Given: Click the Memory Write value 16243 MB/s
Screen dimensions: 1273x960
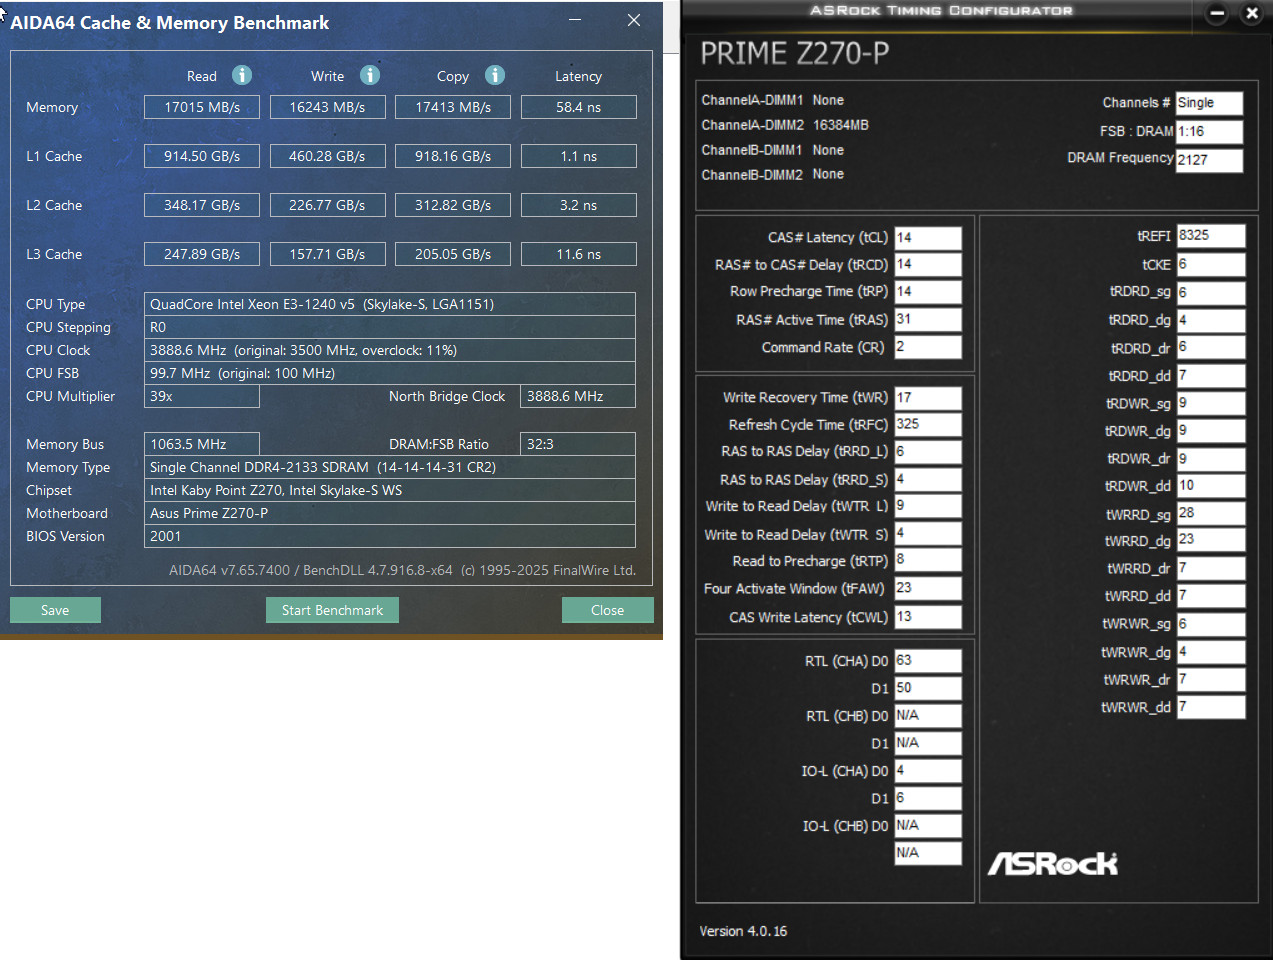Looking at the screenshot, I should (x=327, y=107).
